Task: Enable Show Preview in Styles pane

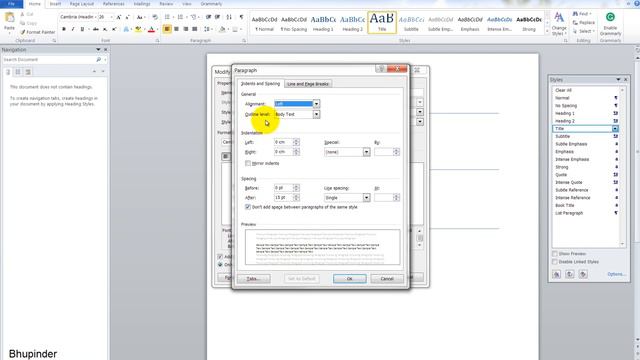Action: pyautogui.click(x=555, y=254)
